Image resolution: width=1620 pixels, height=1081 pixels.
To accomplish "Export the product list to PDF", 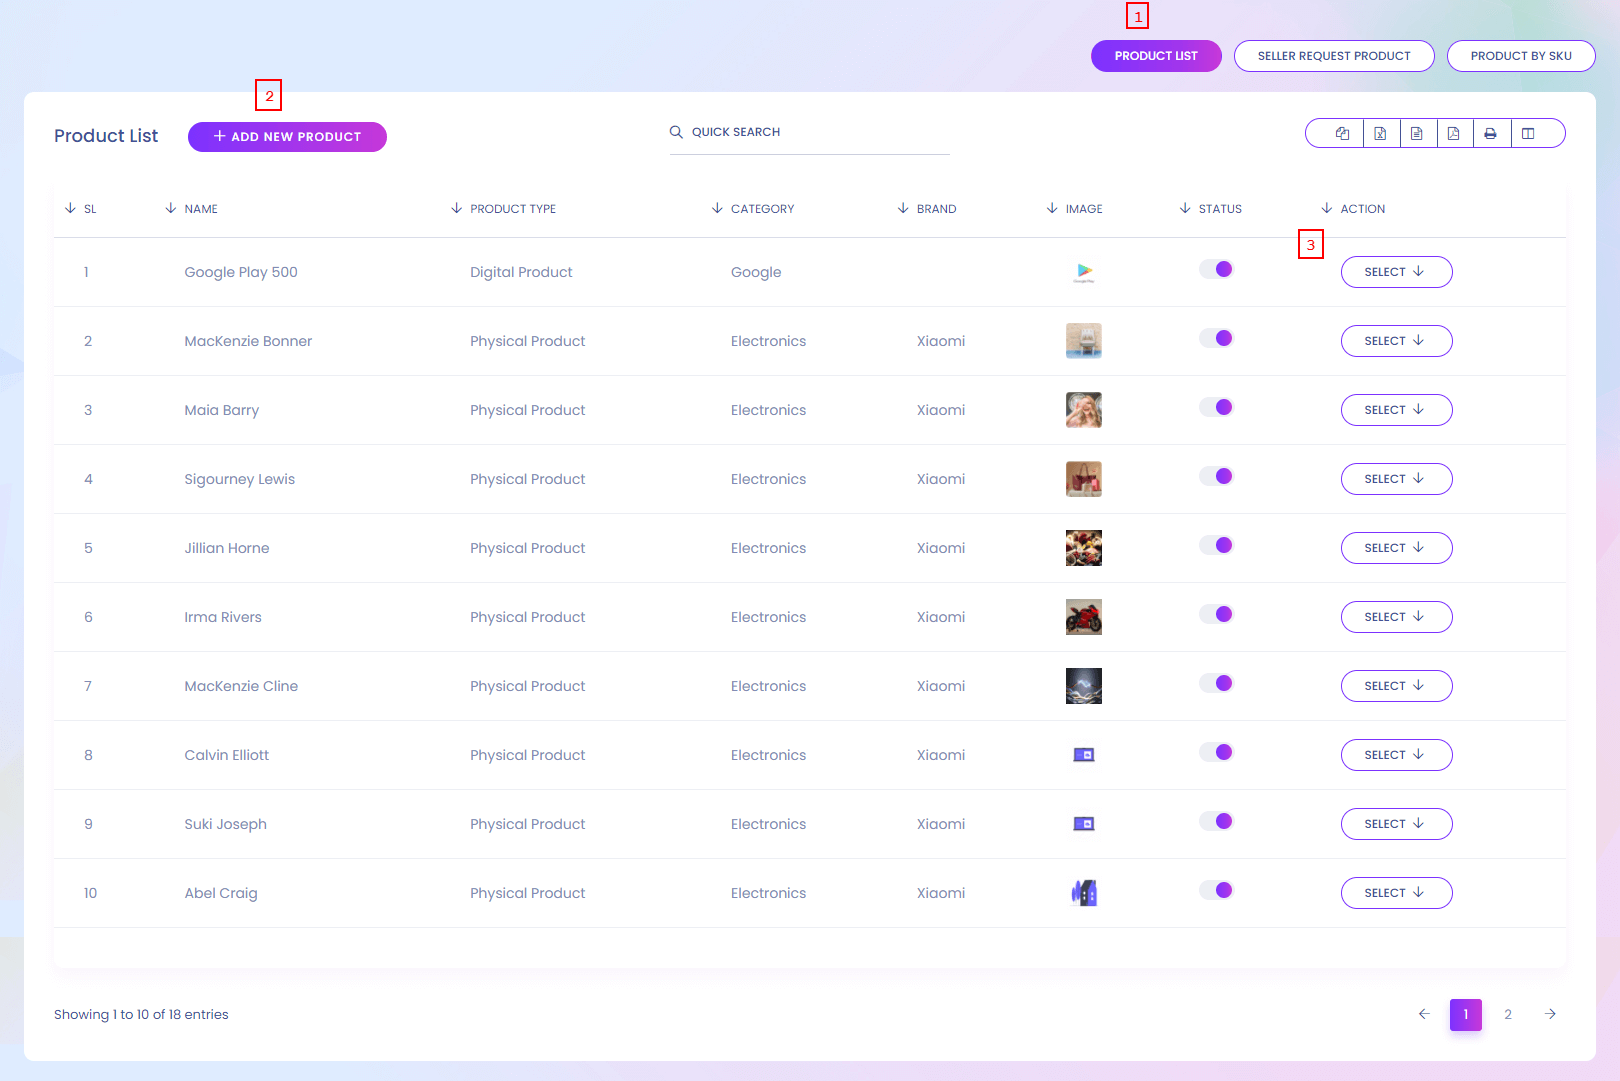I will (1454, 133).
